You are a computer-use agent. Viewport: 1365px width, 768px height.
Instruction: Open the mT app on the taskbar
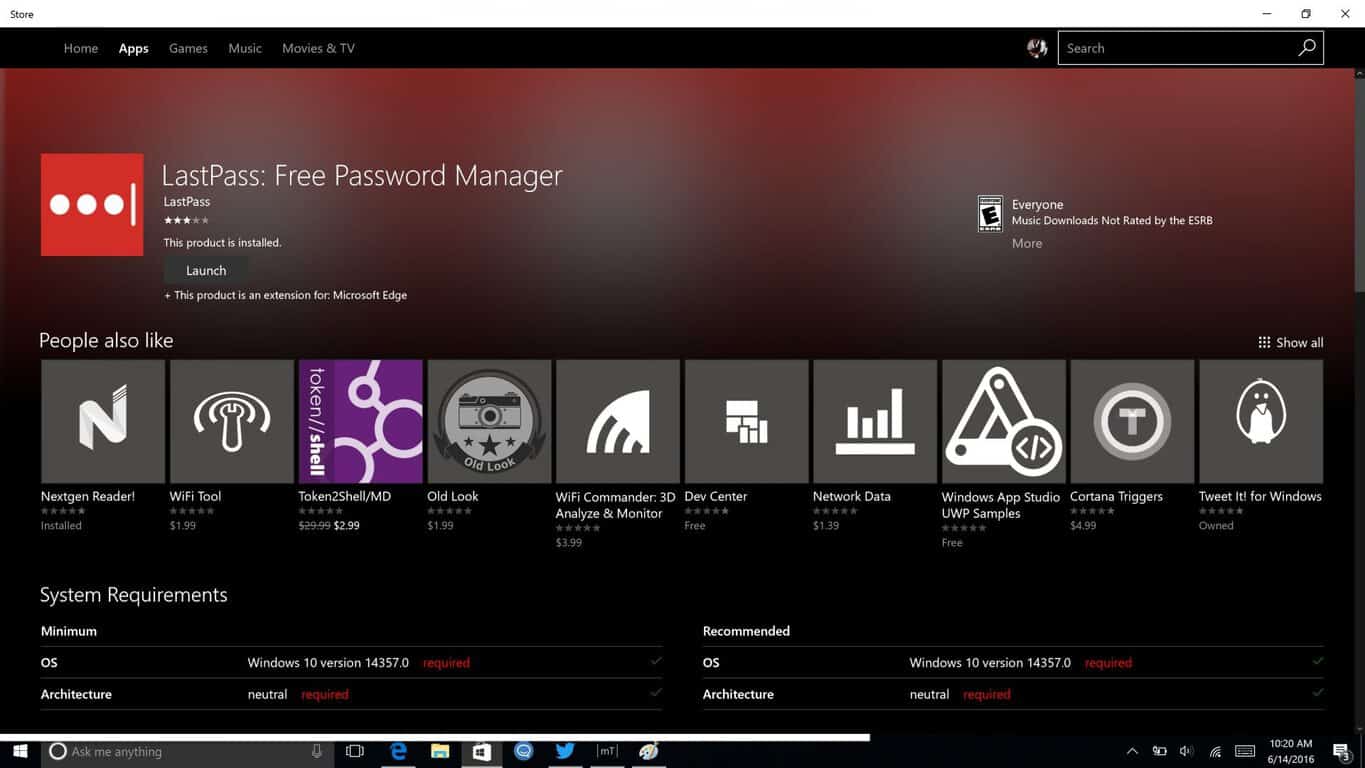tap(607, 751)
